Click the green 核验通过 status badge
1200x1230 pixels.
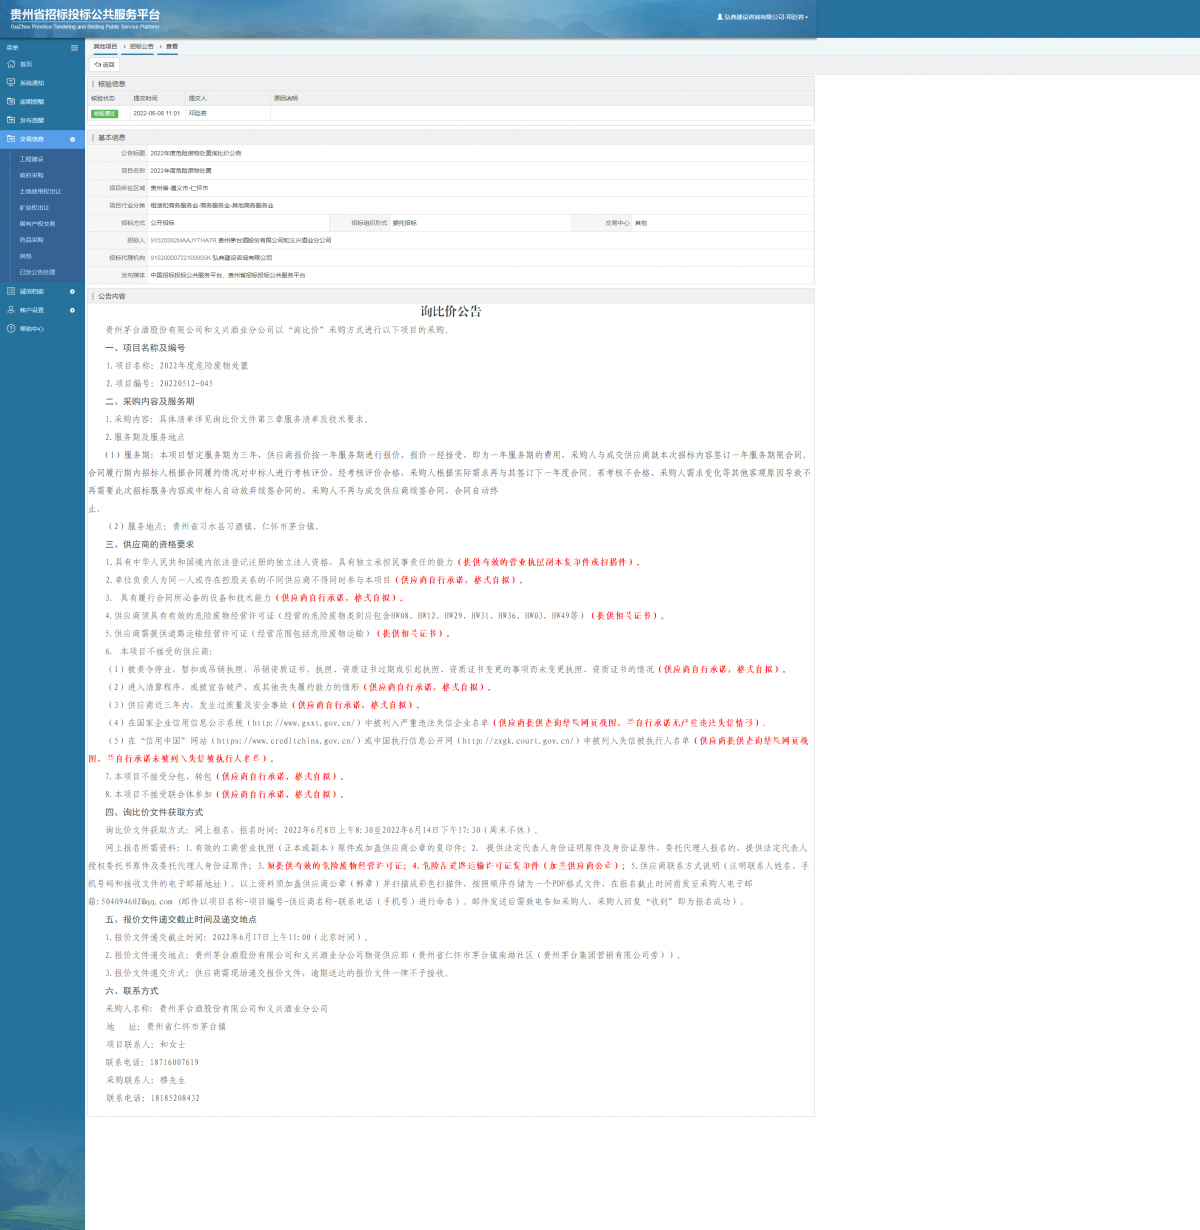coord(104,114)
